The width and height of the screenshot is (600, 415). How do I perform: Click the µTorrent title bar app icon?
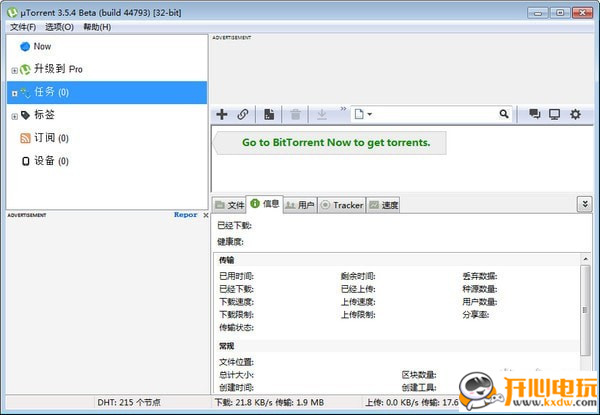[12, 12]
